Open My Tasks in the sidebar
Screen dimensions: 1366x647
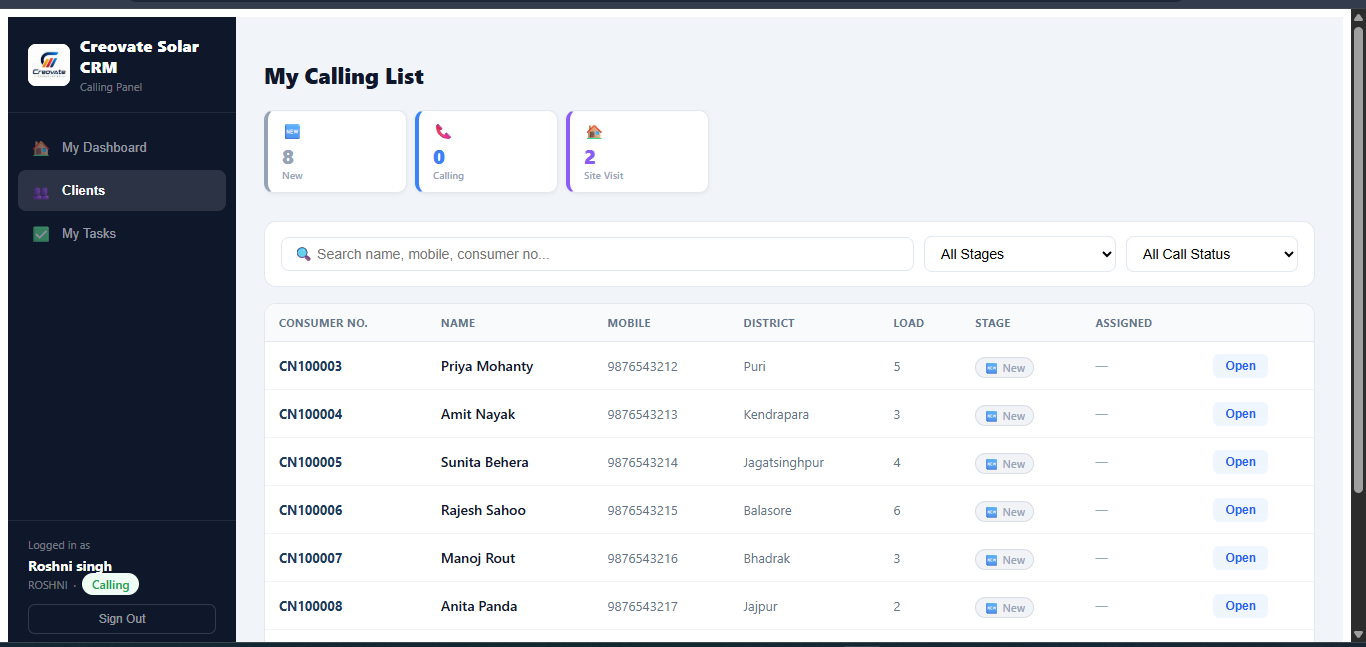pos(122,234)
